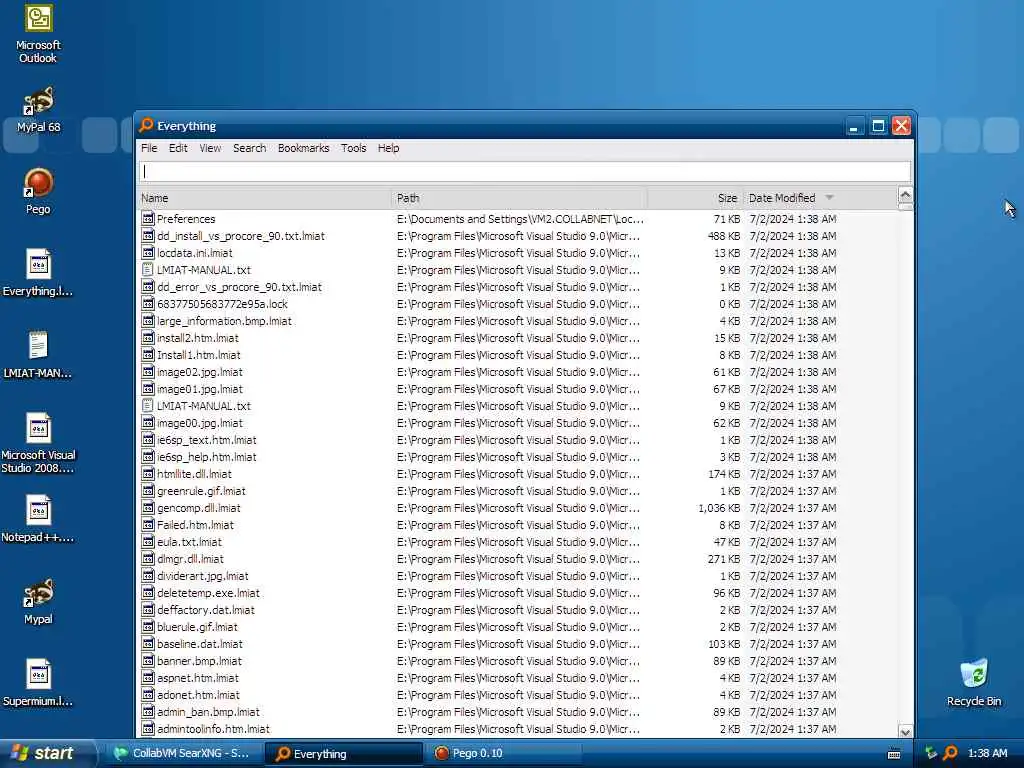Select baseline.dat.lmiat file name
1024x768 pixels.
[x=199, y=643]
